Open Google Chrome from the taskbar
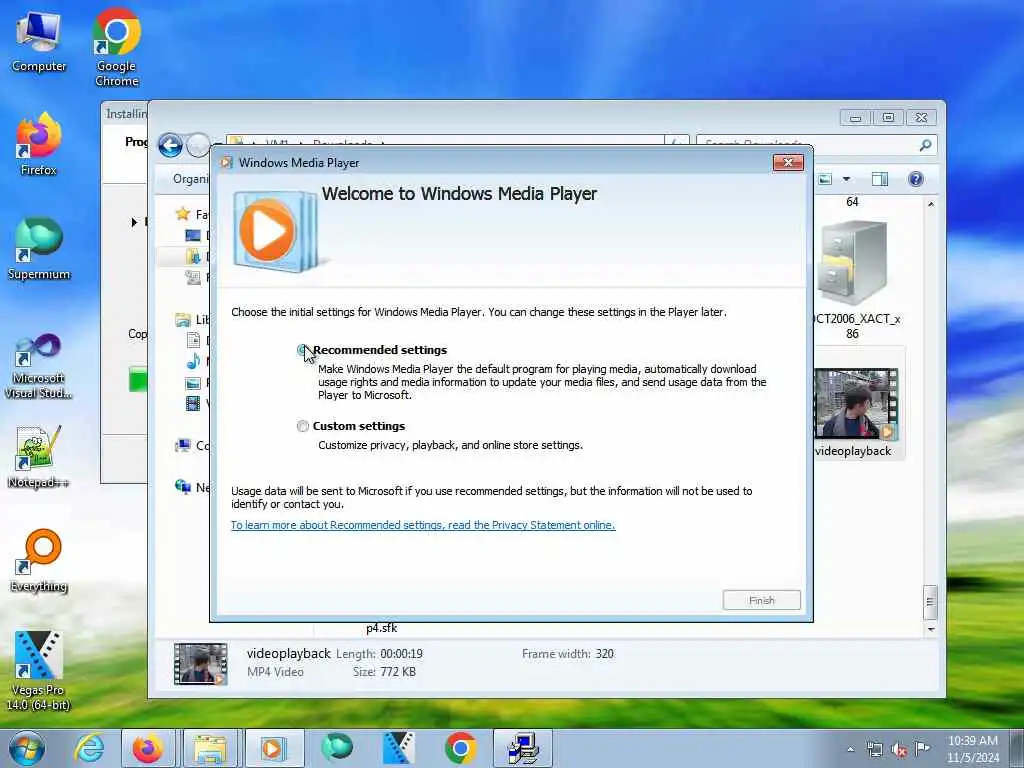1024x768 pixels. (460, 748)
